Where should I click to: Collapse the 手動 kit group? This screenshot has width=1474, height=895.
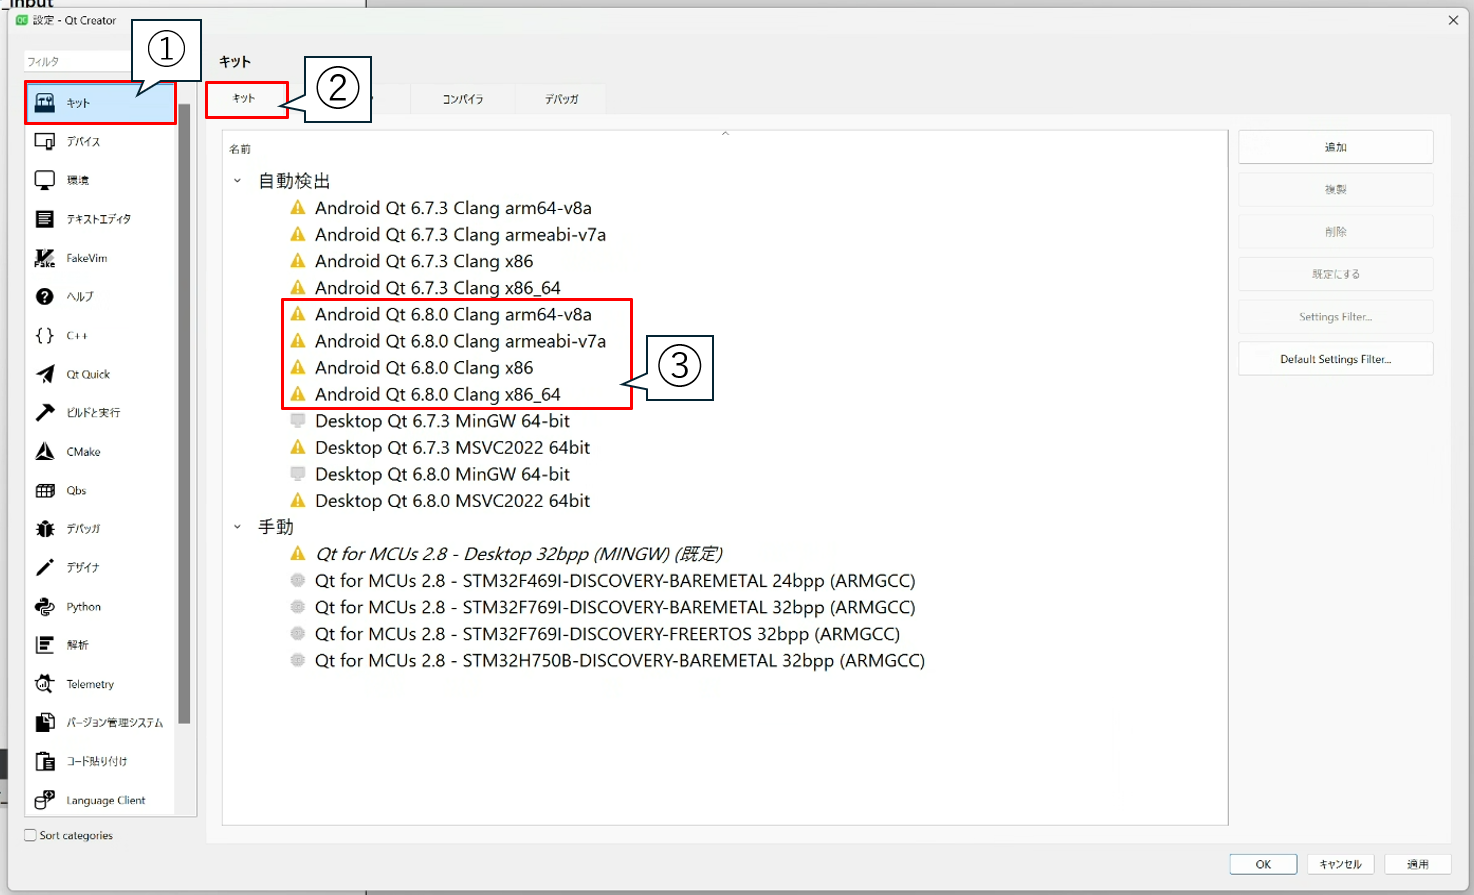click(237, 527)
